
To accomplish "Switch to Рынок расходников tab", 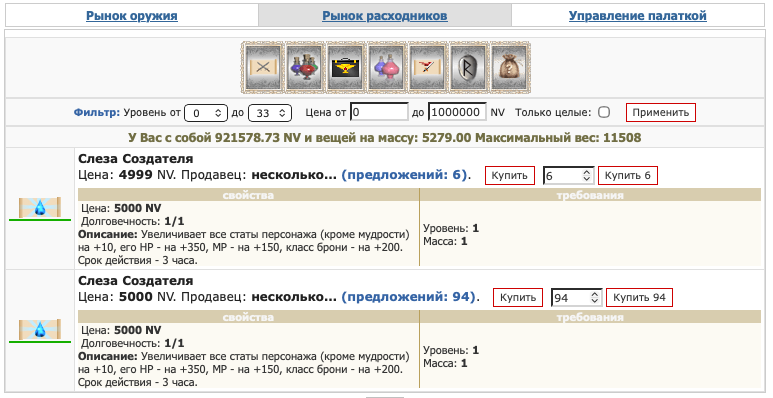I will 385,16.
